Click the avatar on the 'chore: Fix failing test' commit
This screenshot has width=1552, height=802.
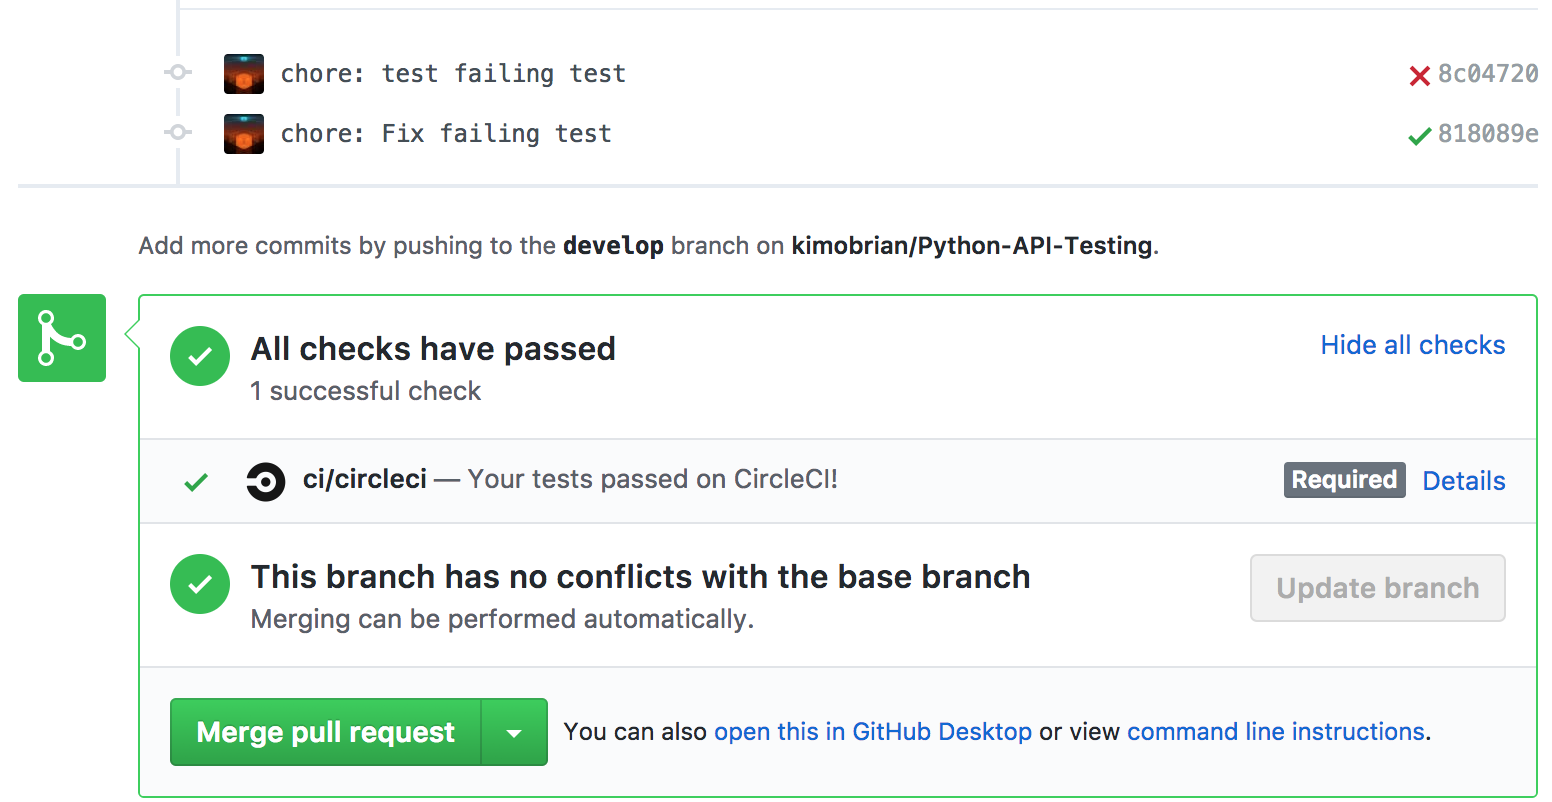coord(243,132)
